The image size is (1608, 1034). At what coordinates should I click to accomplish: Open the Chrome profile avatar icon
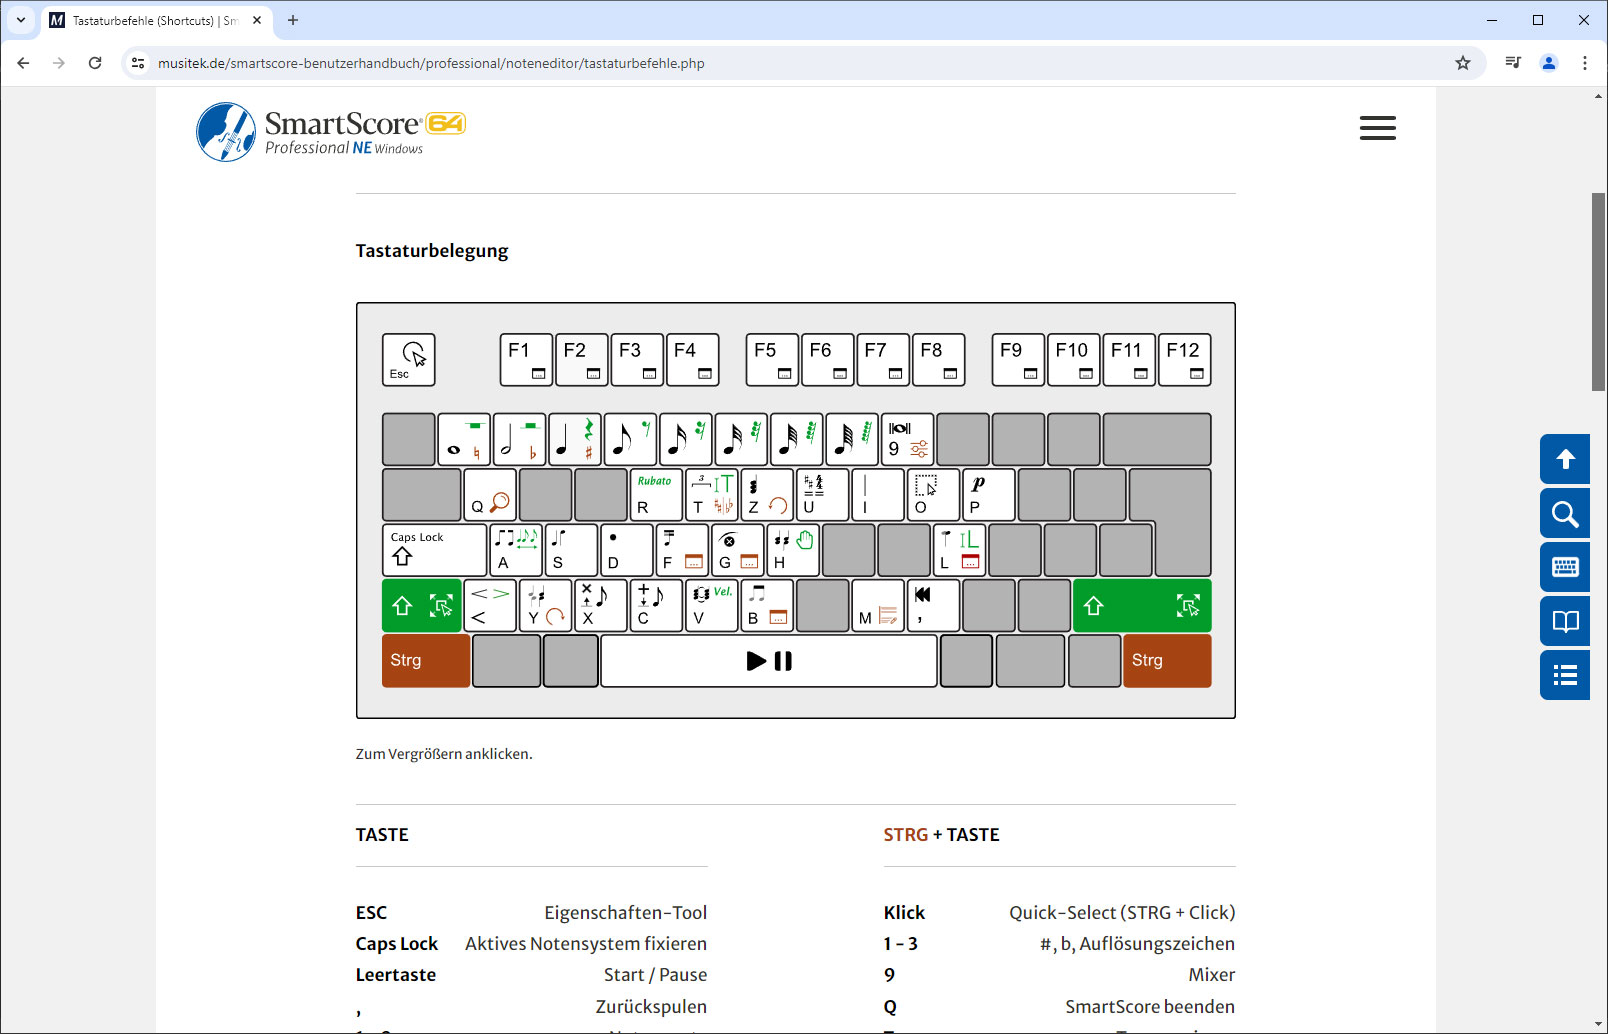click(x=1549, y=63)
